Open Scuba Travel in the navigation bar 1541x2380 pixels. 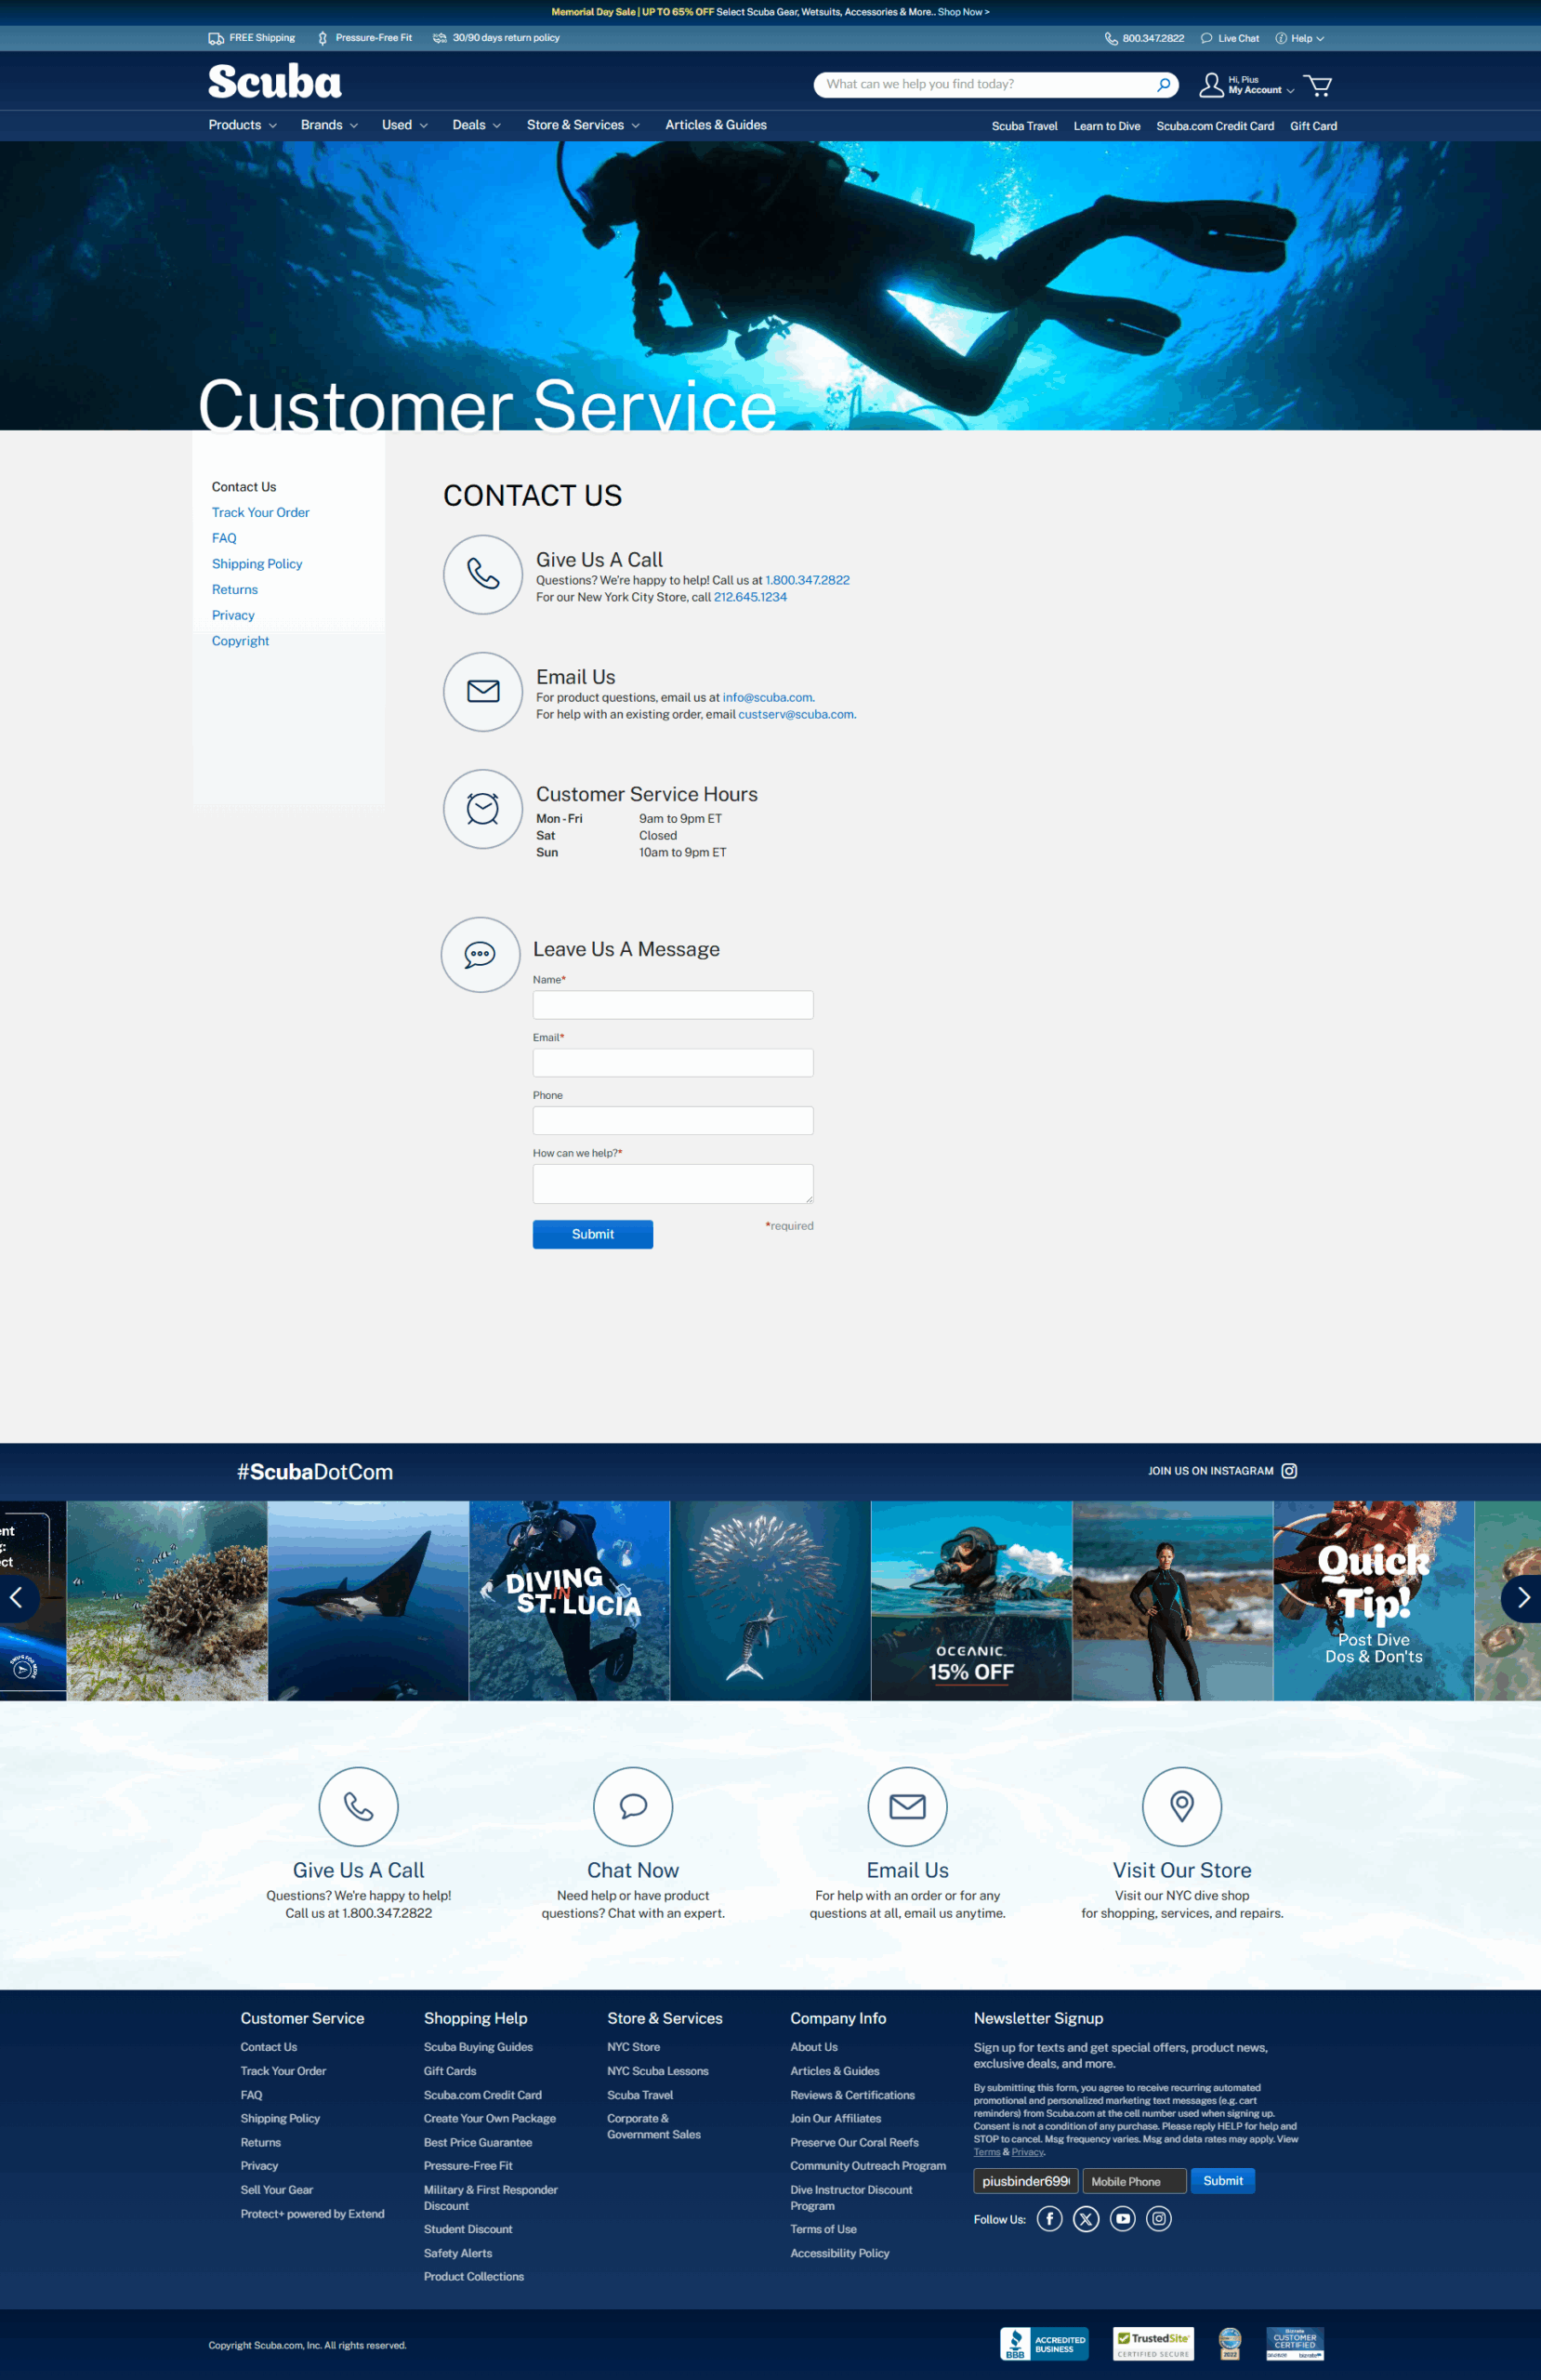pyautogui.click(x=1024, y=126)
